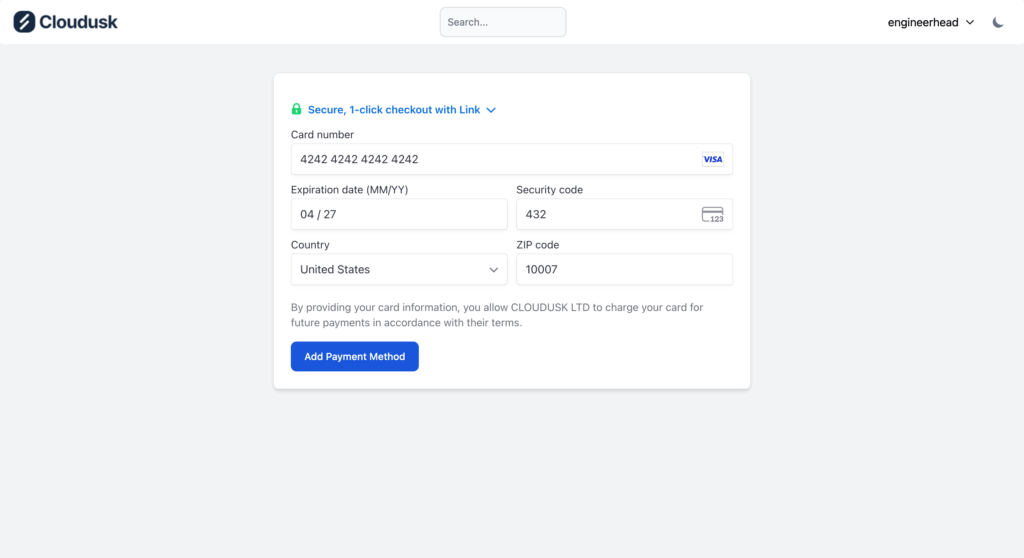Toggle dark mode with the moon icon

[x=998, y=22]
